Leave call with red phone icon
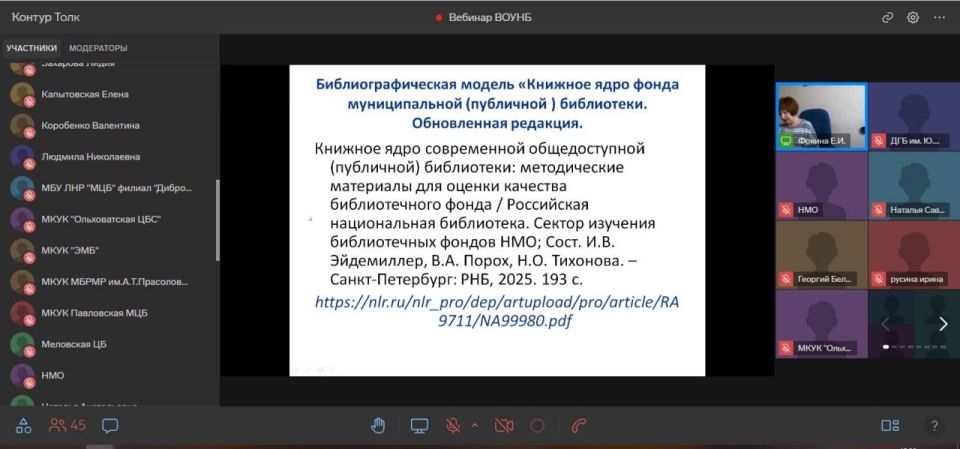Image resolution: width=960 pixels, height=449 pixels. (x=579, y=426)
